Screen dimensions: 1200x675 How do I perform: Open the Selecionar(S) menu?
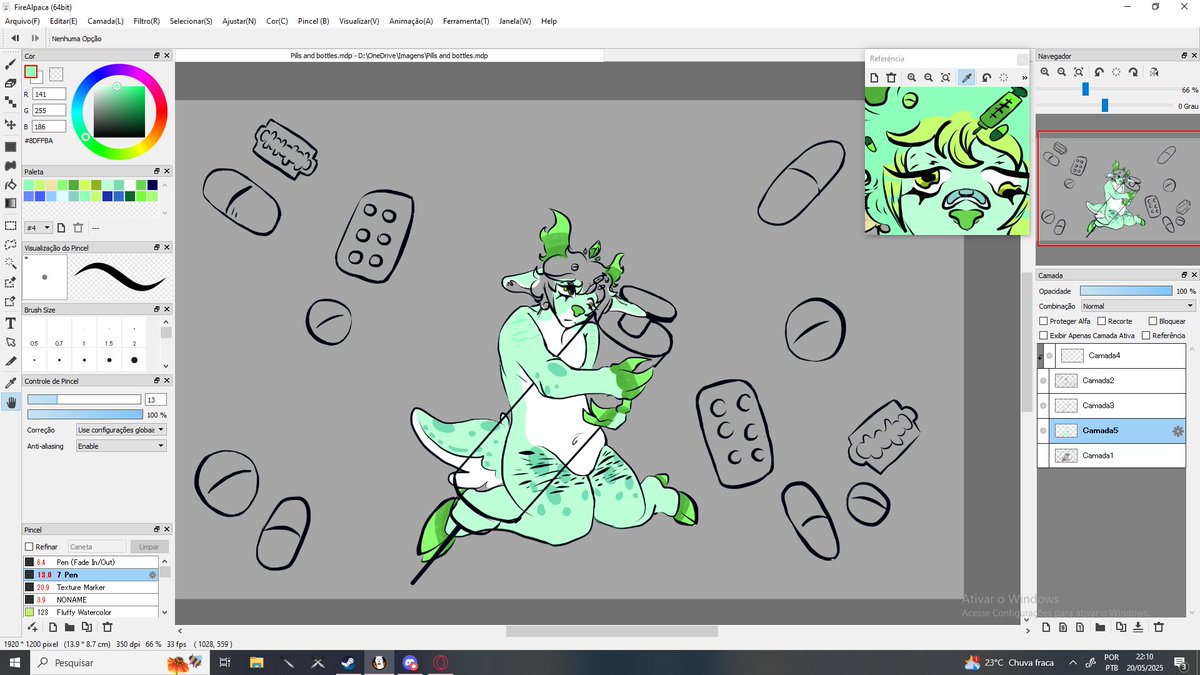191,21
